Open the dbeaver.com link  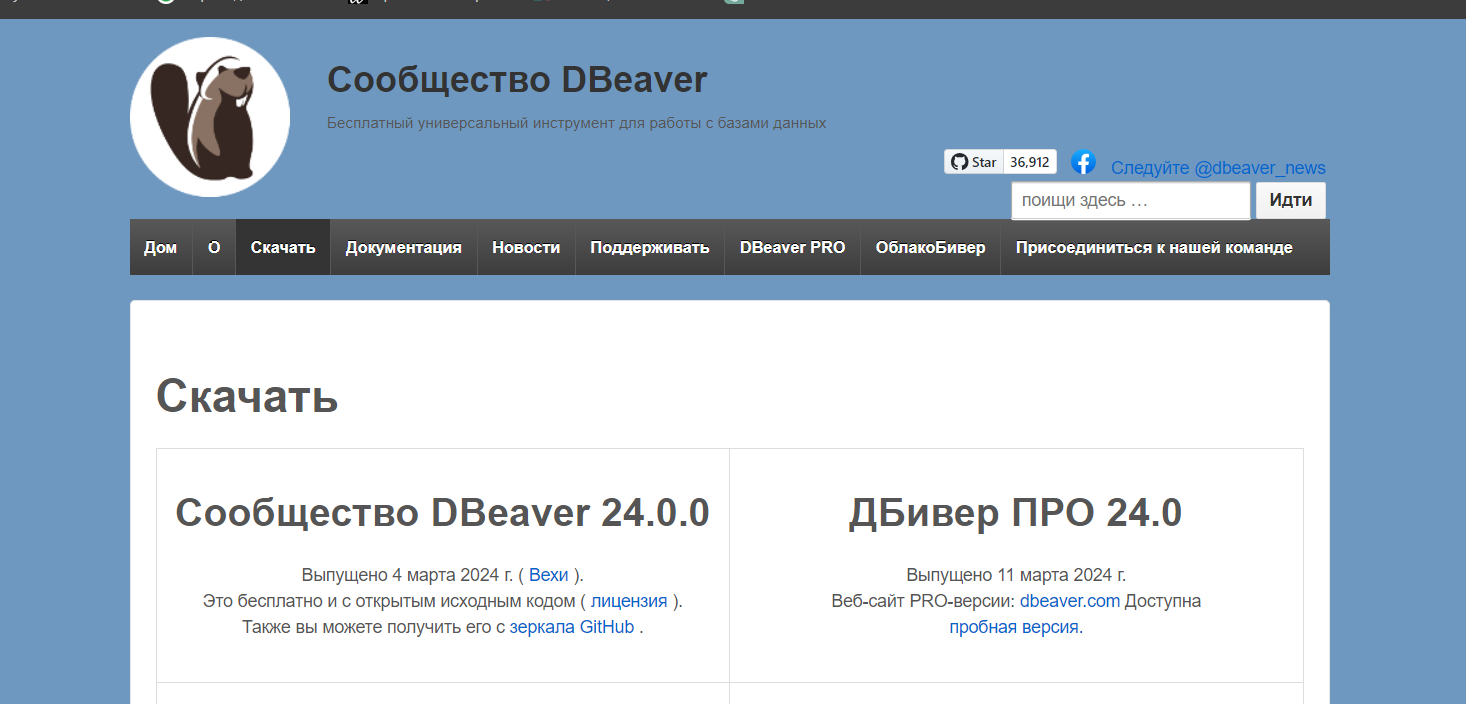point(1070,601)
